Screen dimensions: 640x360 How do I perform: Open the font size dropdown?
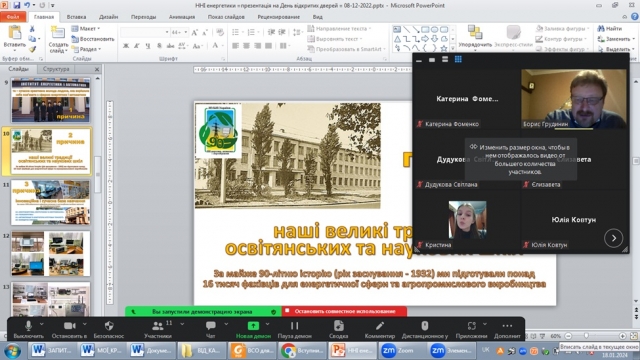point(186,32)
